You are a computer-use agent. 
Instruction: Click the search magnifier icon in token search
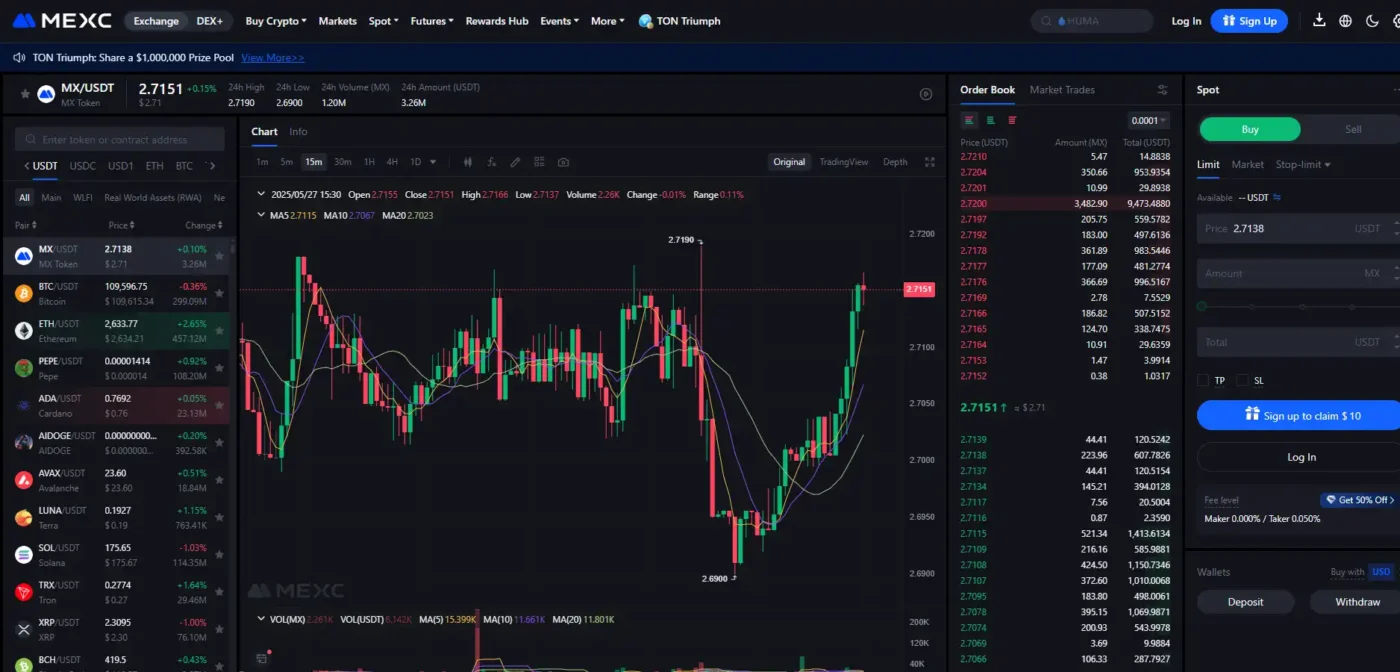pos(31,140)
